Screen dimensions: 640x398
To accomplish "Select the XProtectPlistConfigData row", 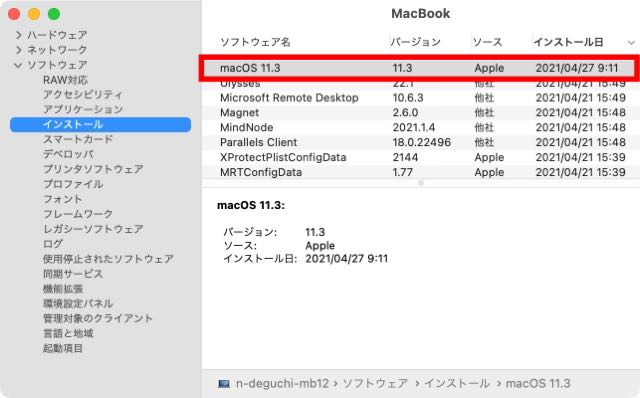I will pyautogui.click(x=421, y=157).
